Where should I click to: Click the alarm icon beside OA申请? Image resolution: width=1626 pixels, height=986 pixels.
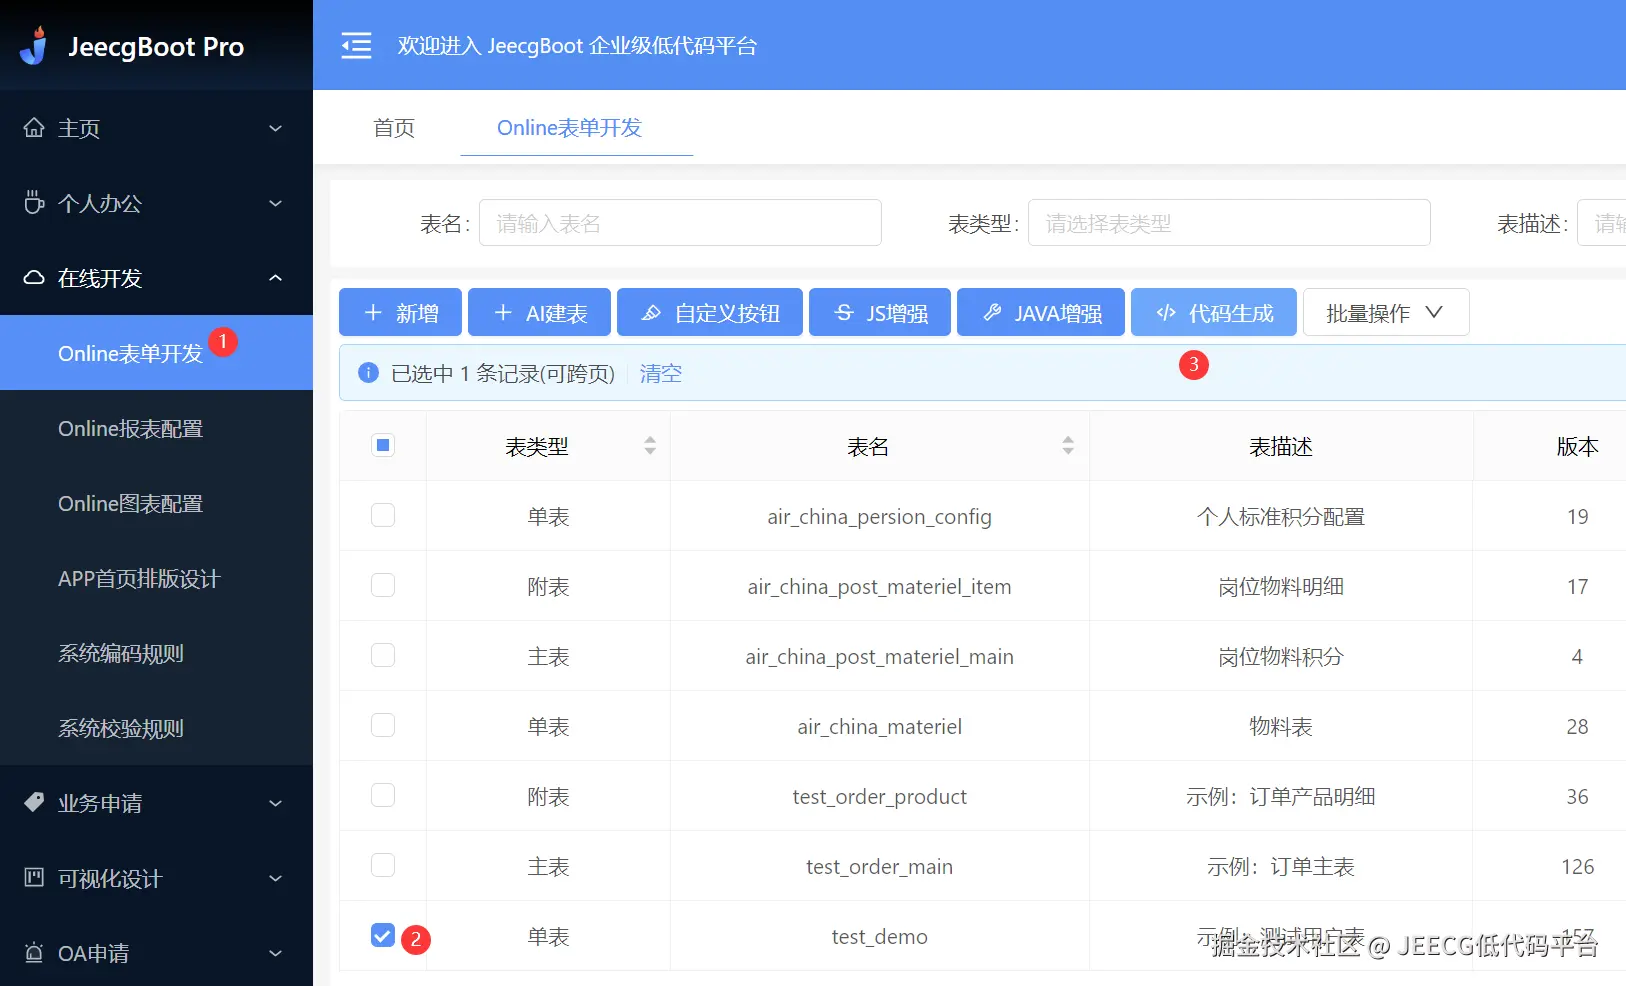tap(34, 952)
